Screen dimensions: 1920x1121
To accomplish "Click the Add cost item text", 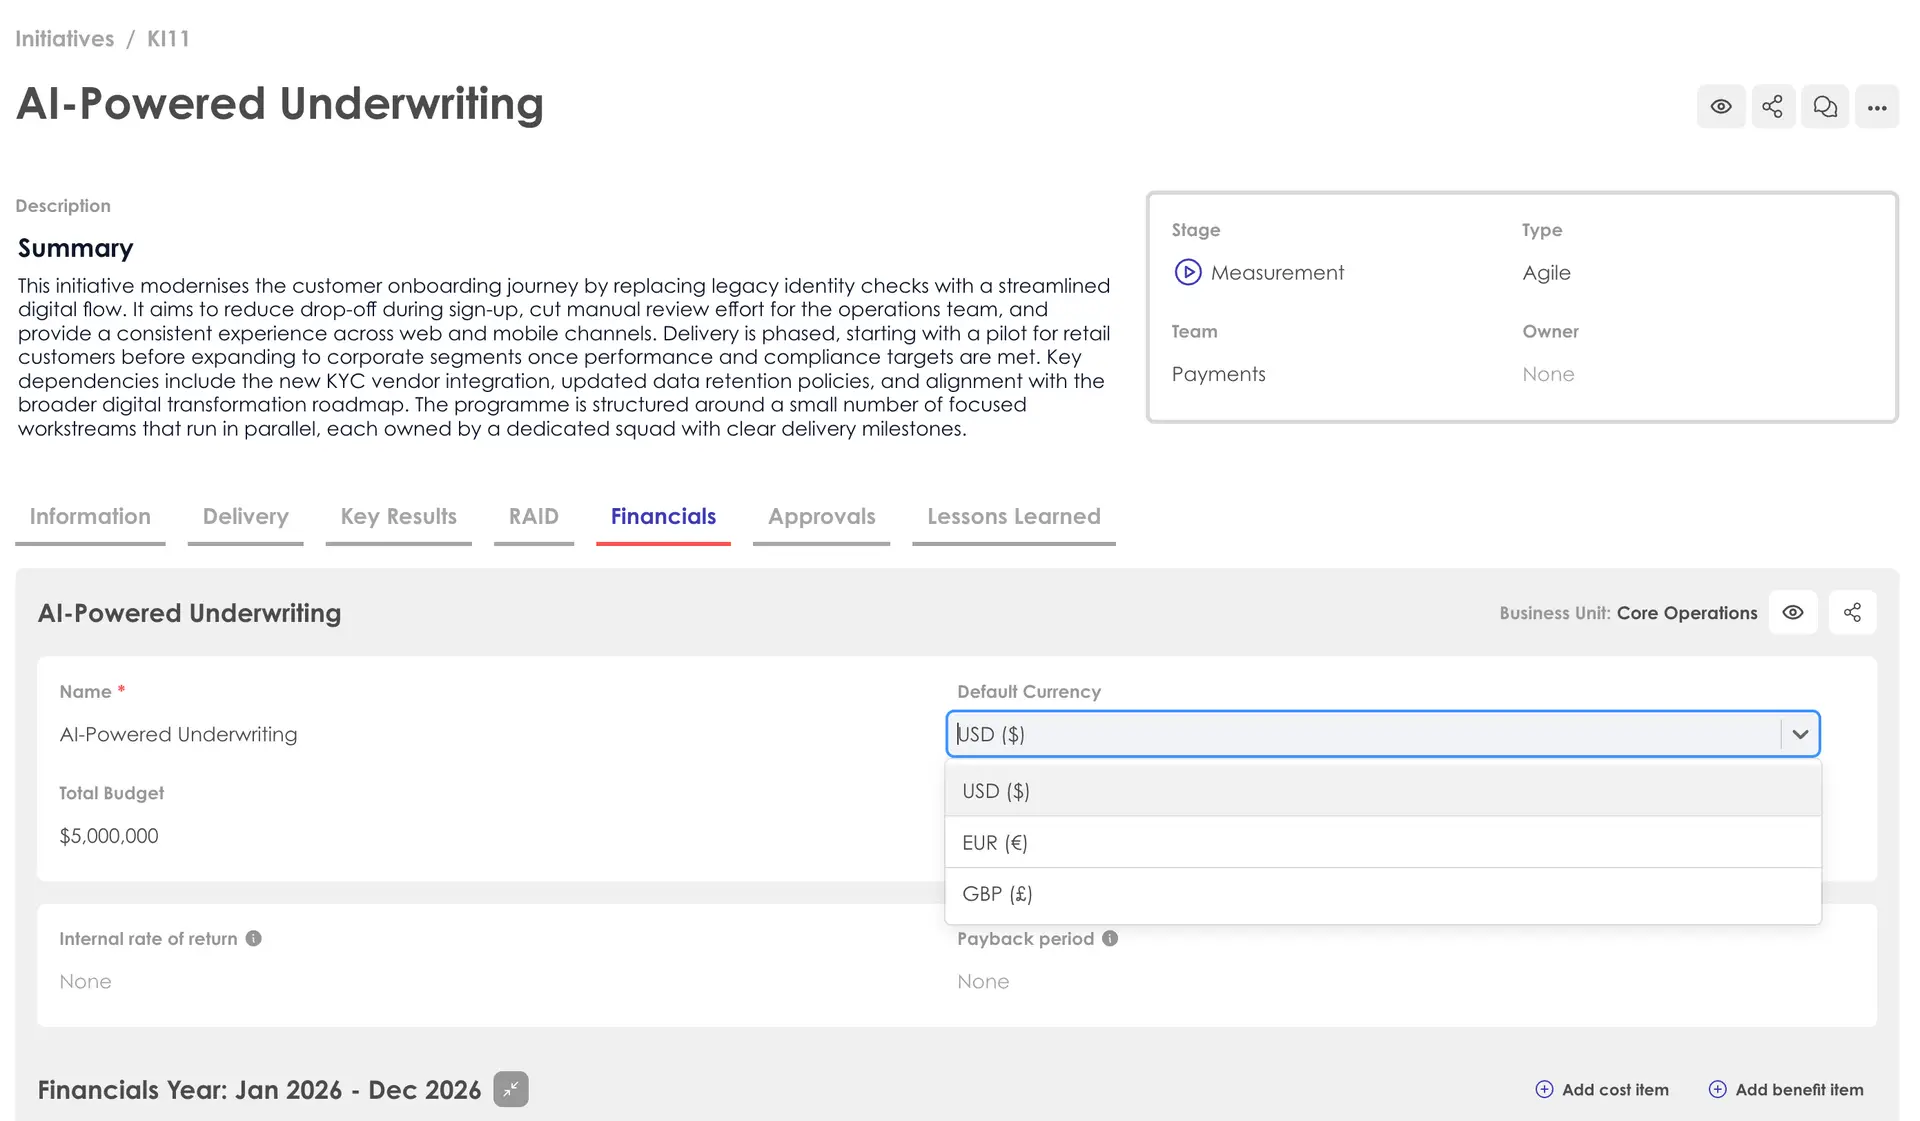I will [1615, 1089].
